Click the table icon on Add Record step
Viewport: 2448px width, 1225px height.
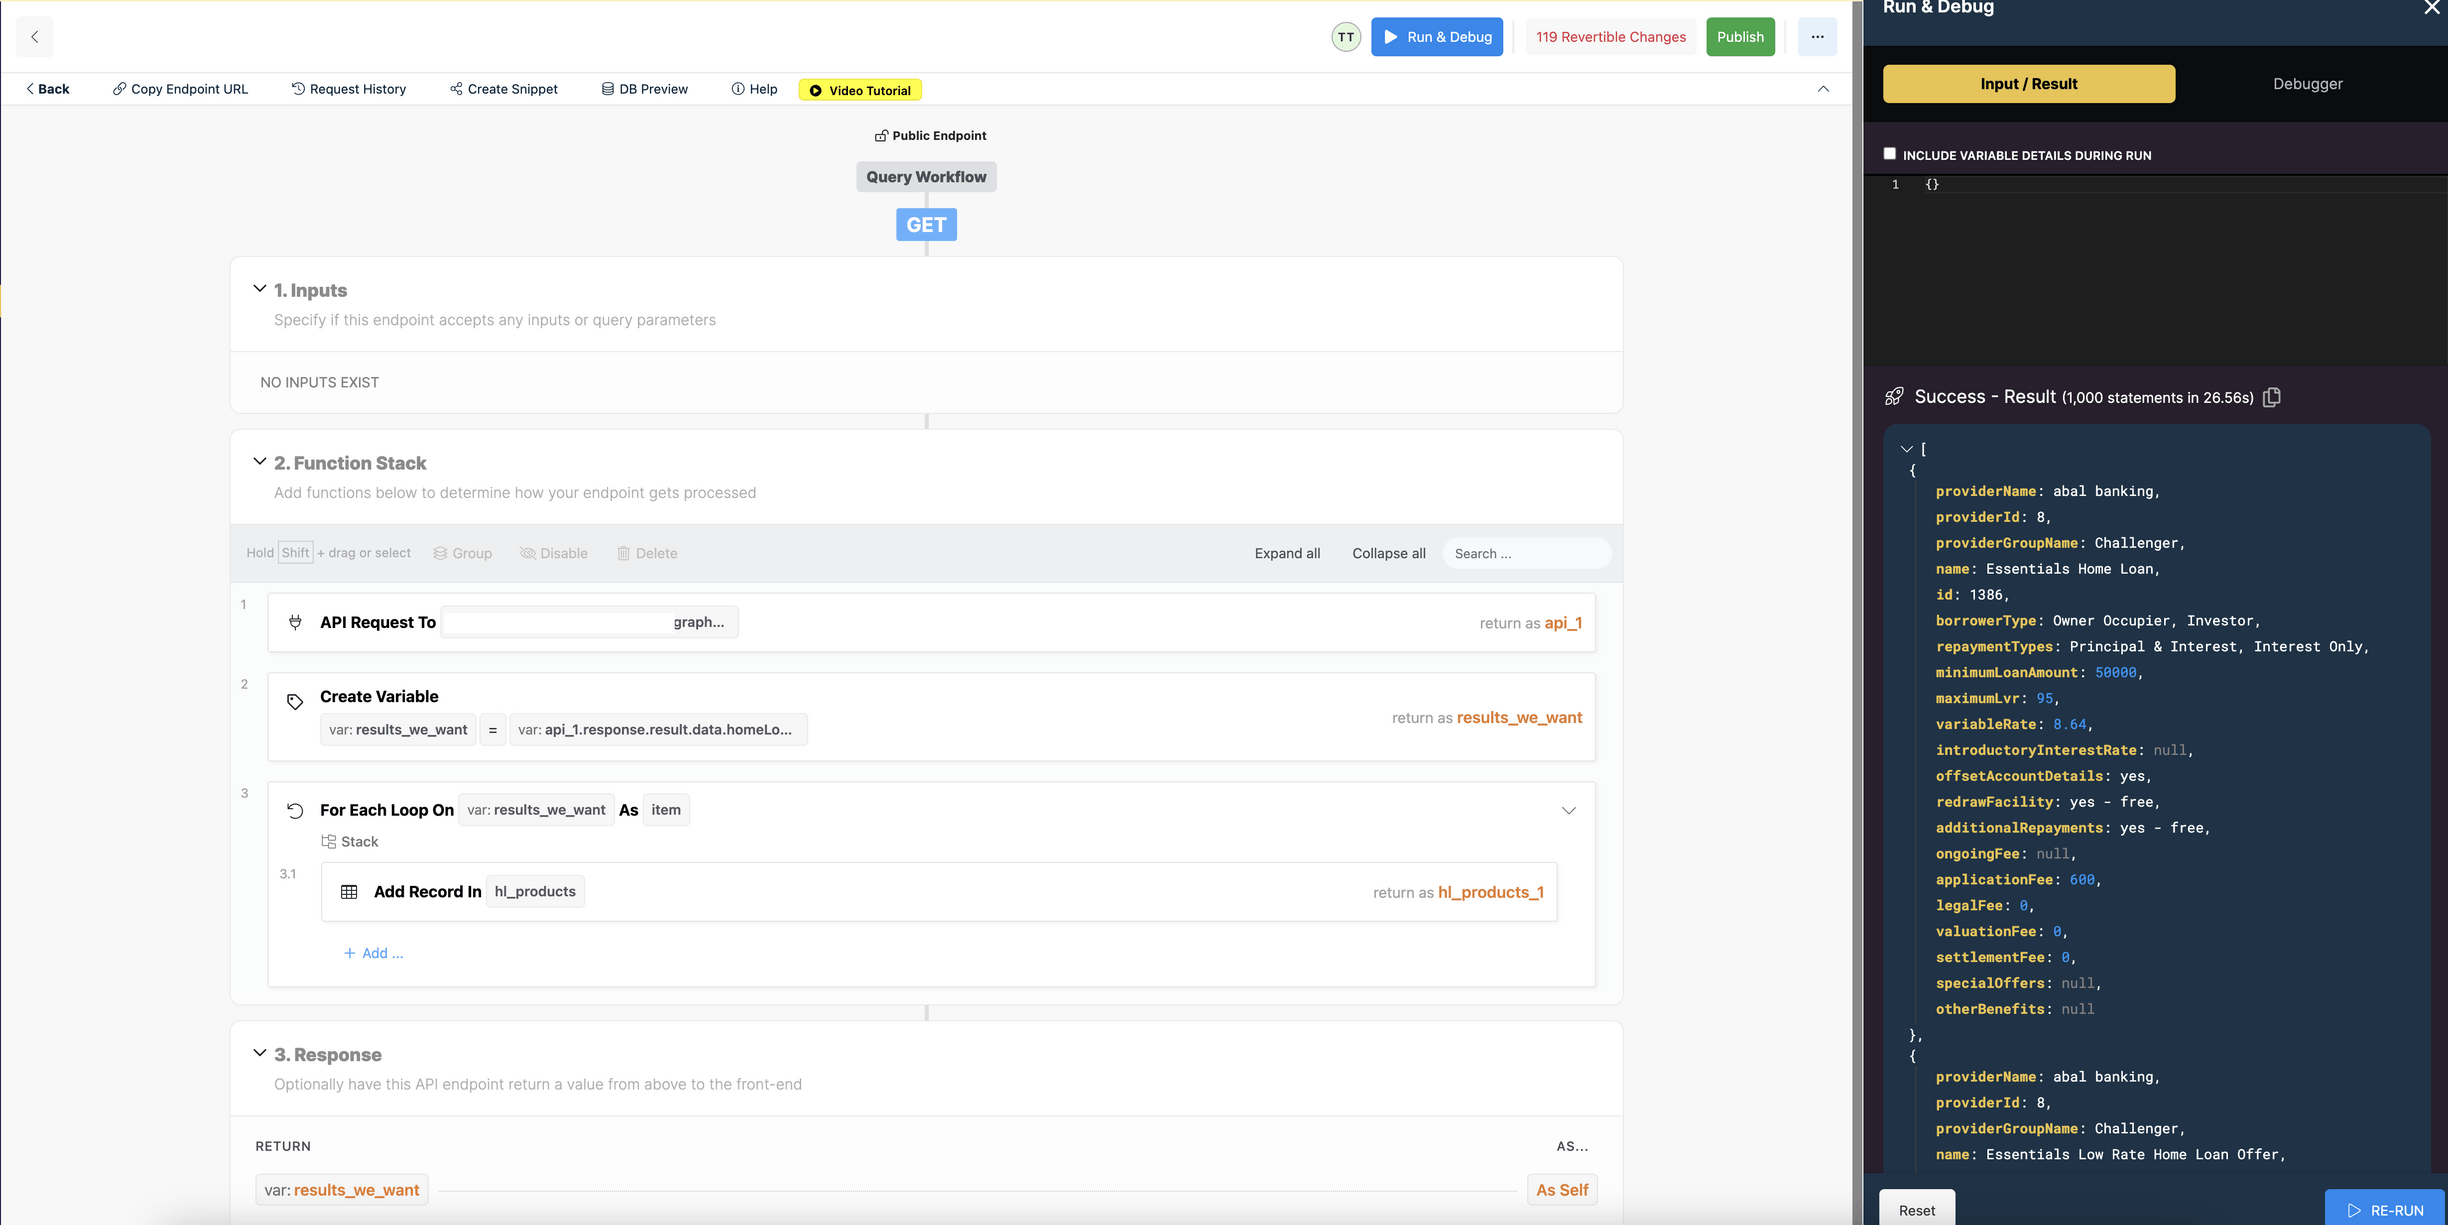pyautogui.click(x=349, y=892)
